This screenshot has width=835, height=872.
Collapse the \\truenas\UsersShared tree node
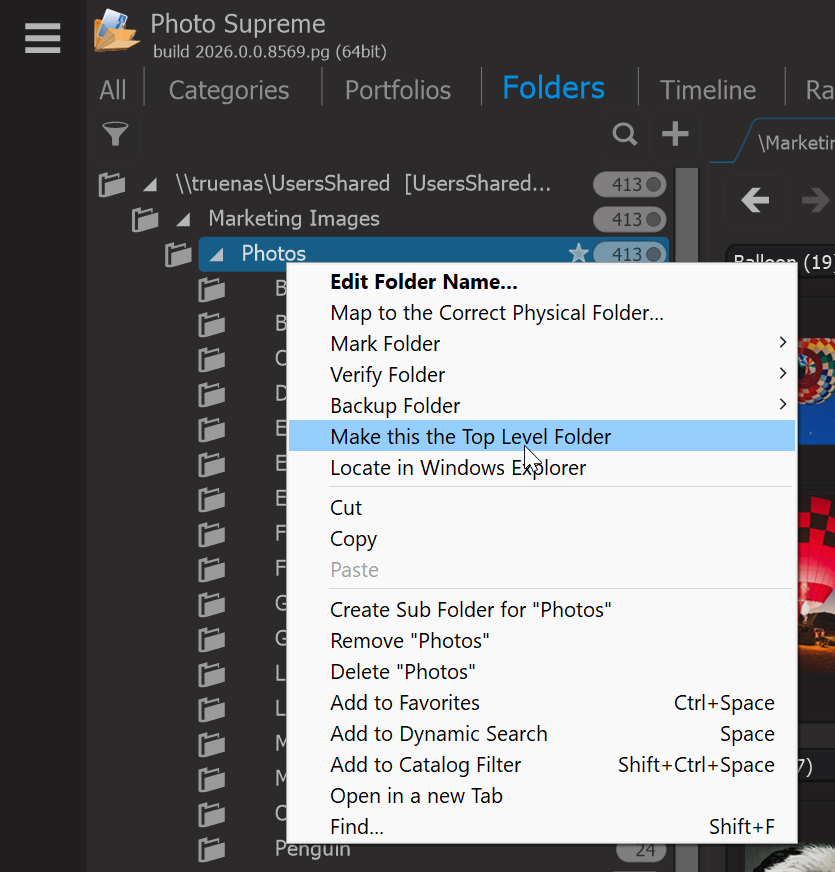[x=150, y=185]
